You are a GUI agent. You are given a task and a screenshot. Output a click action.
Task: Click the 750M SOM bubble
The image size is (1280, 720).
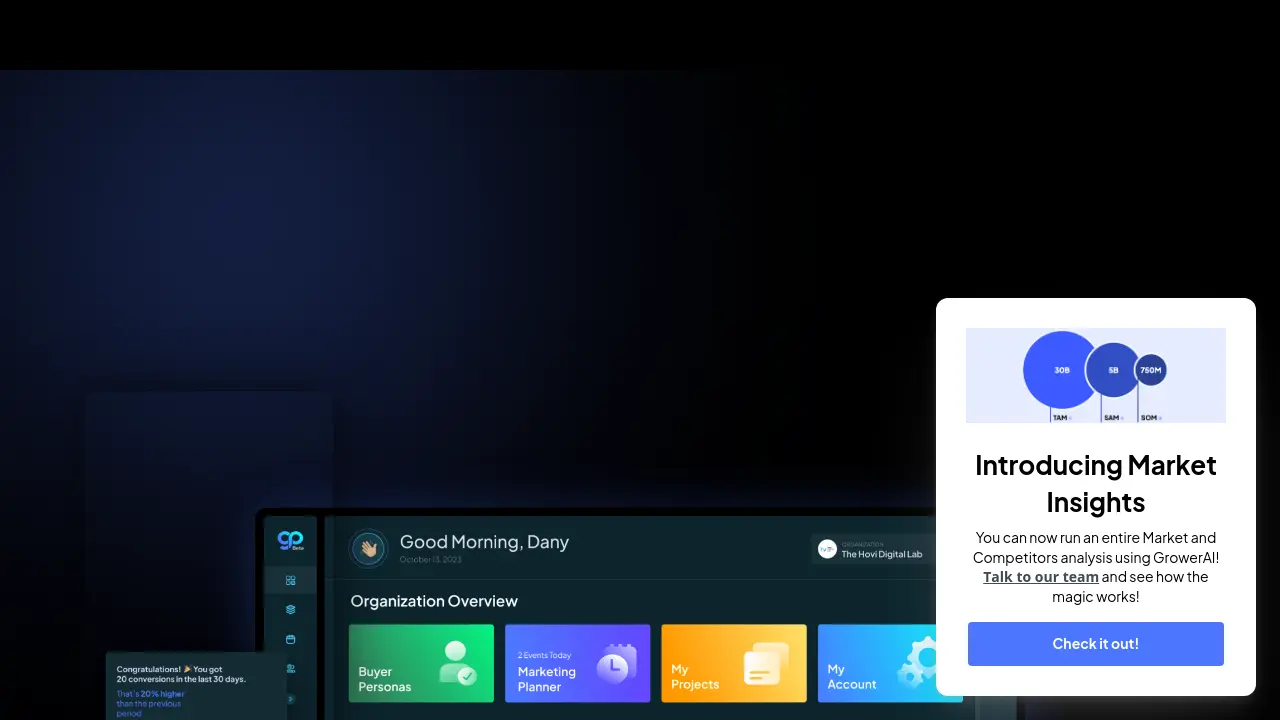coord(1150,370)
